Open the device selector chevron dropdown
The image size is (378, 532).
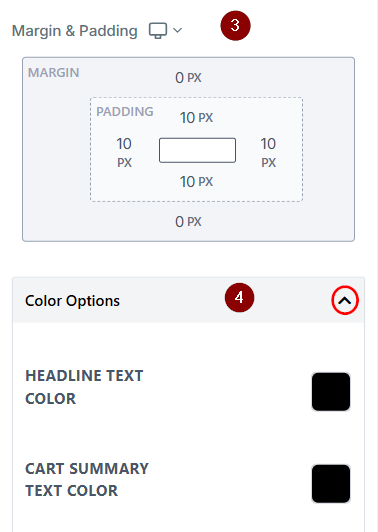point(177,31)
